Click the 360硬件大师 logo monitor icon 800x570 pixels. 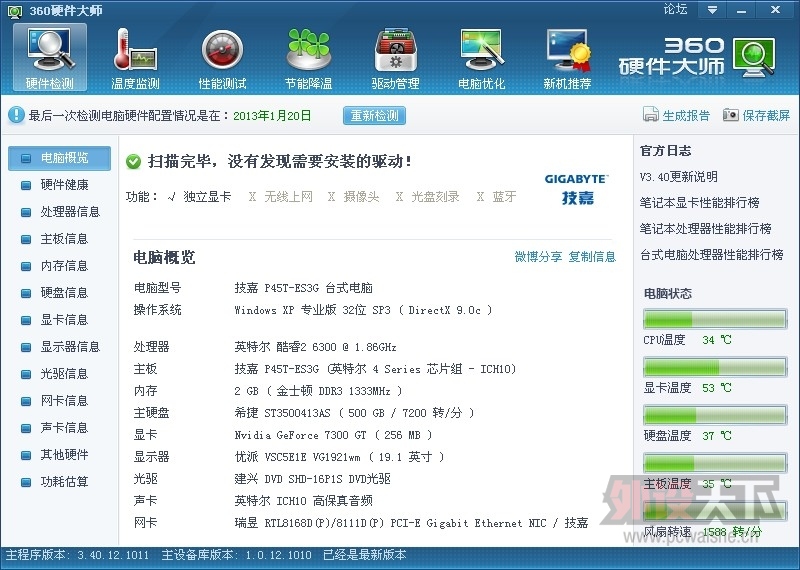tap(754, 57)
